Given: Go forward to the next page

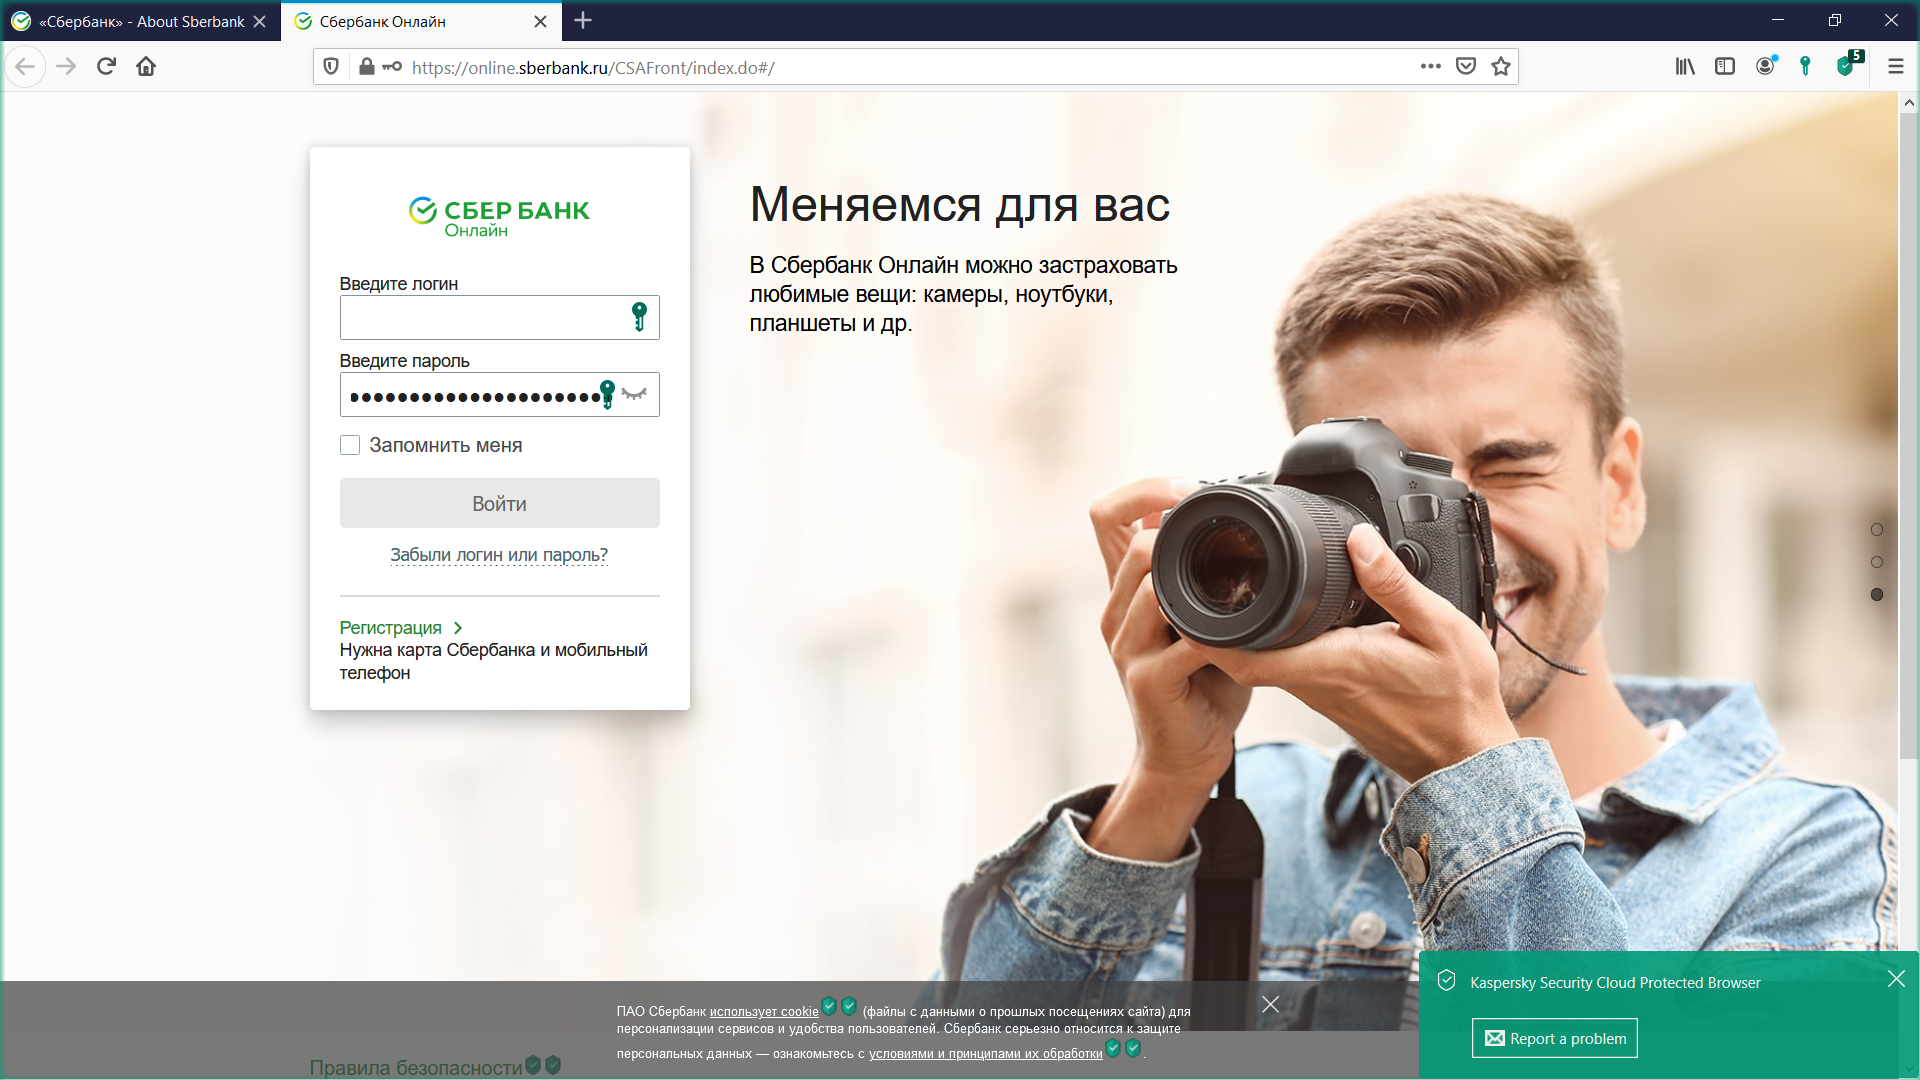Looking at the screenshot, I should pos(66,67).
